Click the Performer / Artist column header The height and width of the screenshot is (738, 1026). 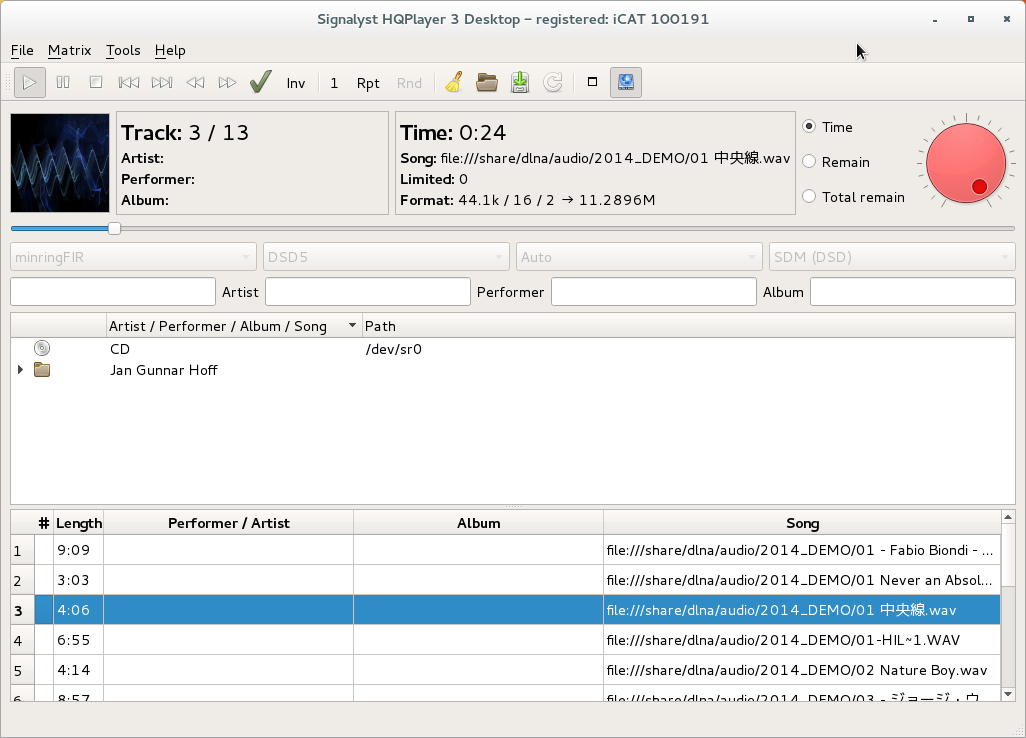(228, 523)
